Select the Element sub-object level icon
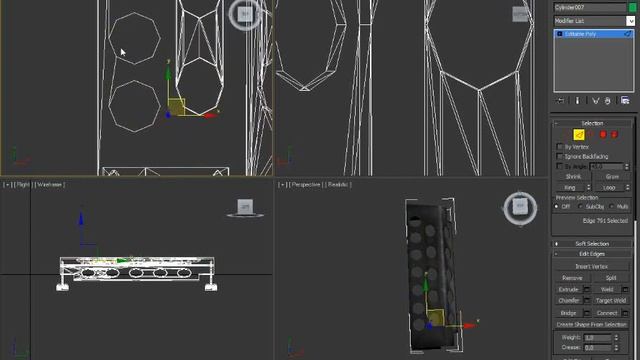Screen dimensions: 640x360 point(614,135)
